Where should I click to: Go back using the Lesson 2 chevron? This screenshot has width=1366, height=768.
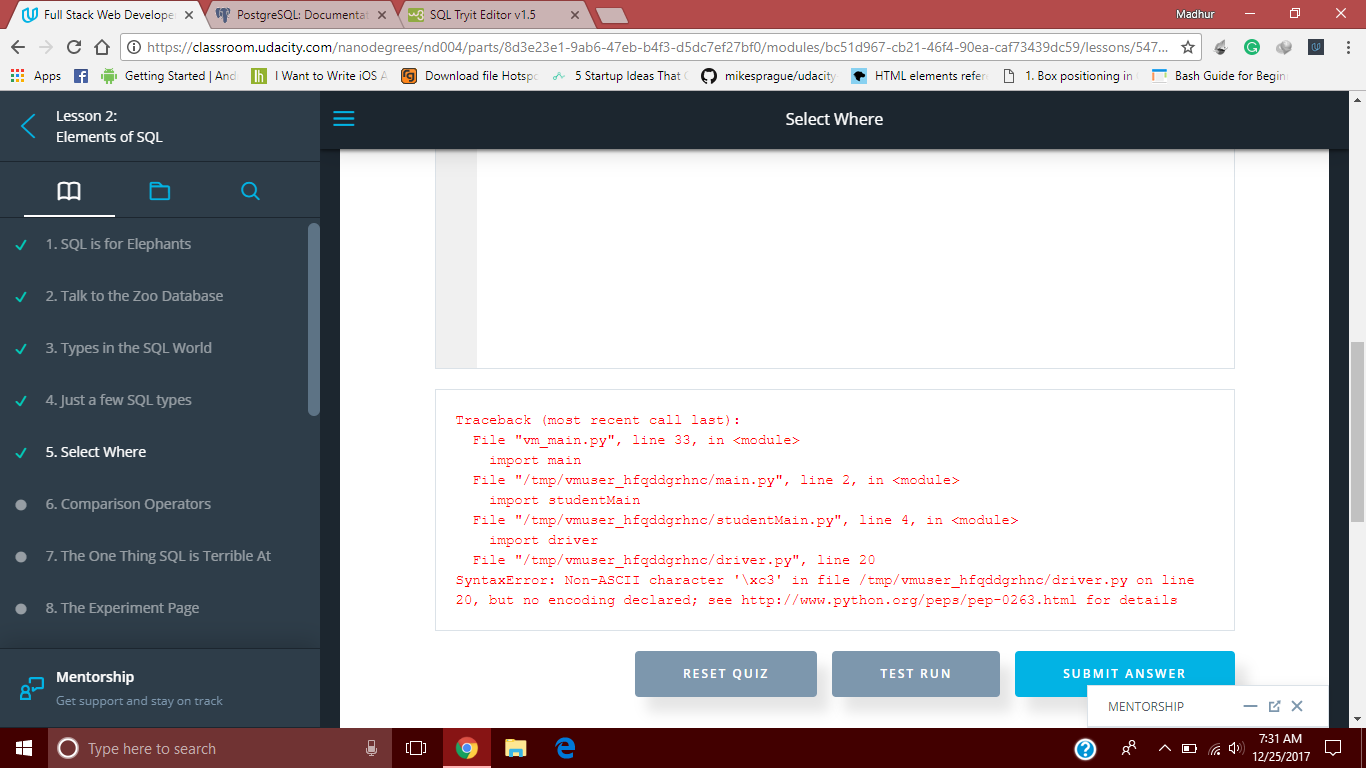27,126
